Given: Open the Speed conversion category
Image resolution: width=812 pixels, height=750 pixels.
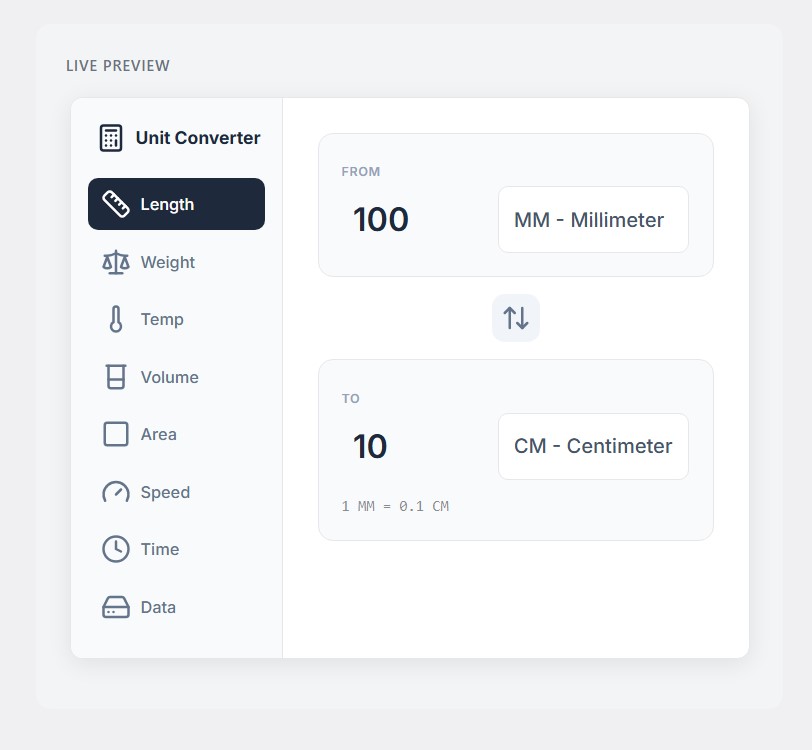Looking at the screenshot, I should click(165, 492).
